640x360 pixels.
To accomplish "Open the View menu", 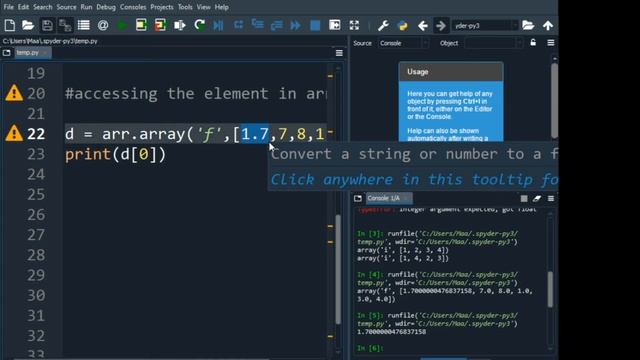I will point(203,7).
